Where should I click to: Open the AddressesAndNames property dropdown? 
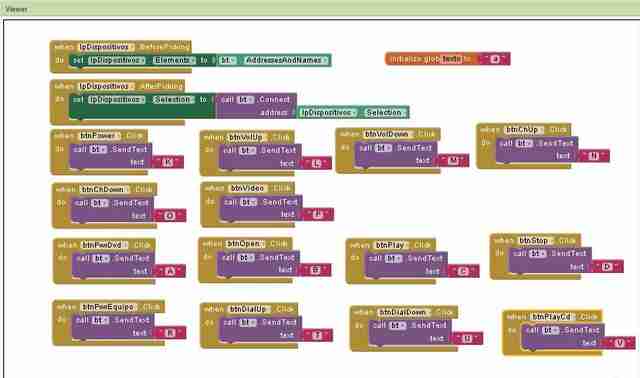[286, 60]
